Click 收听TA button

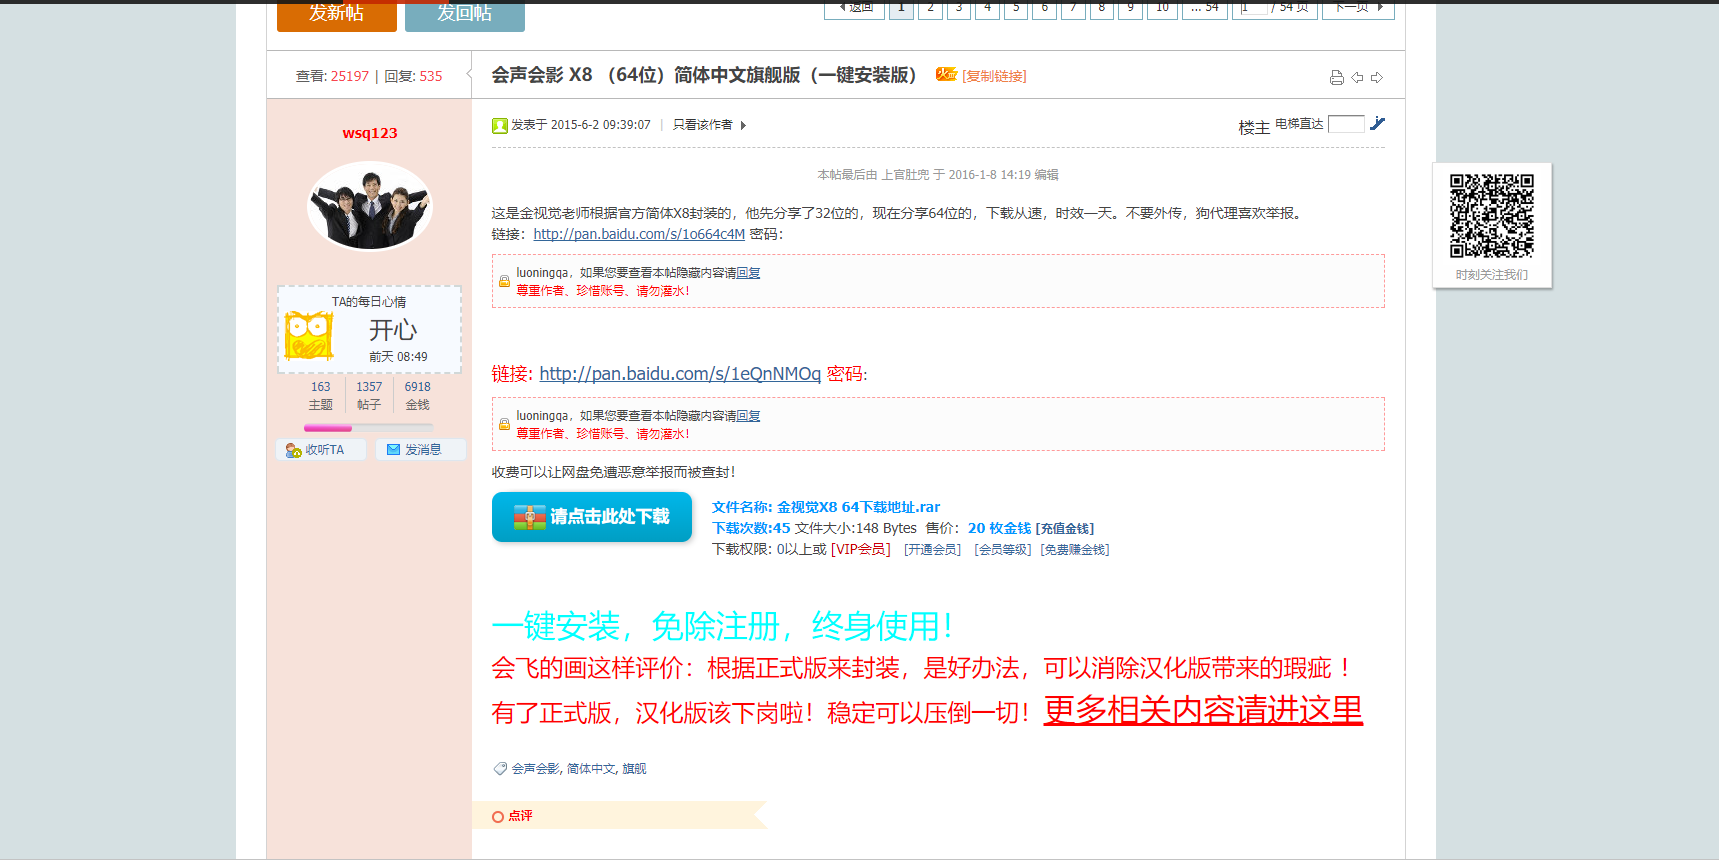click(x=321, y=450)
